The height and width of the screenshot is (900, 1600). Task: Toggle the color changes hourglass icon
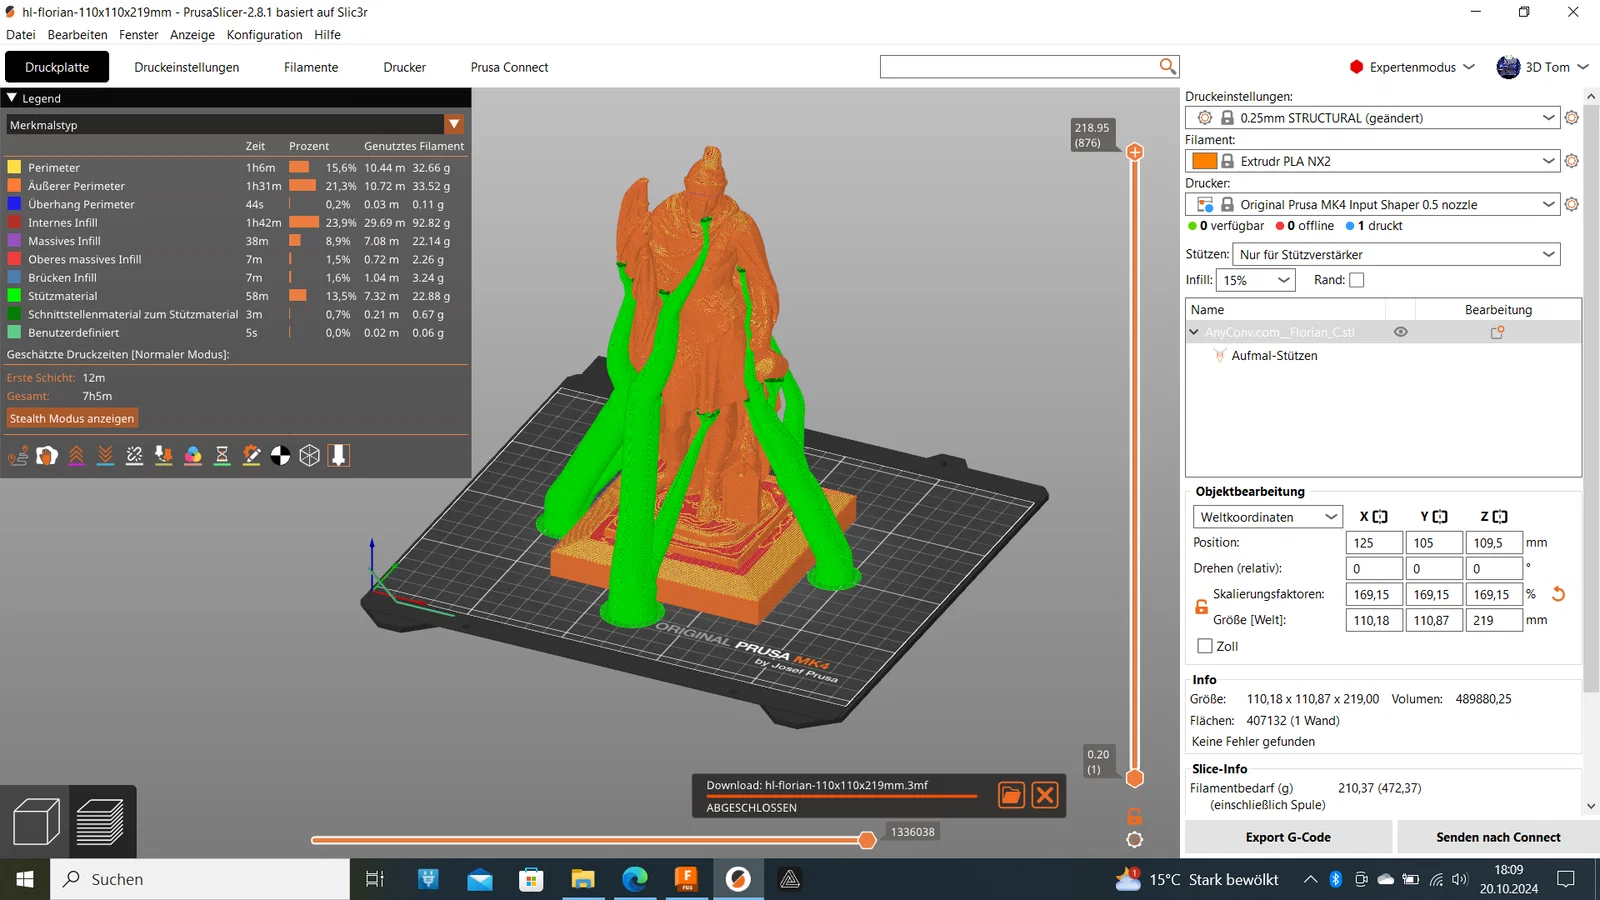[222, 456]
